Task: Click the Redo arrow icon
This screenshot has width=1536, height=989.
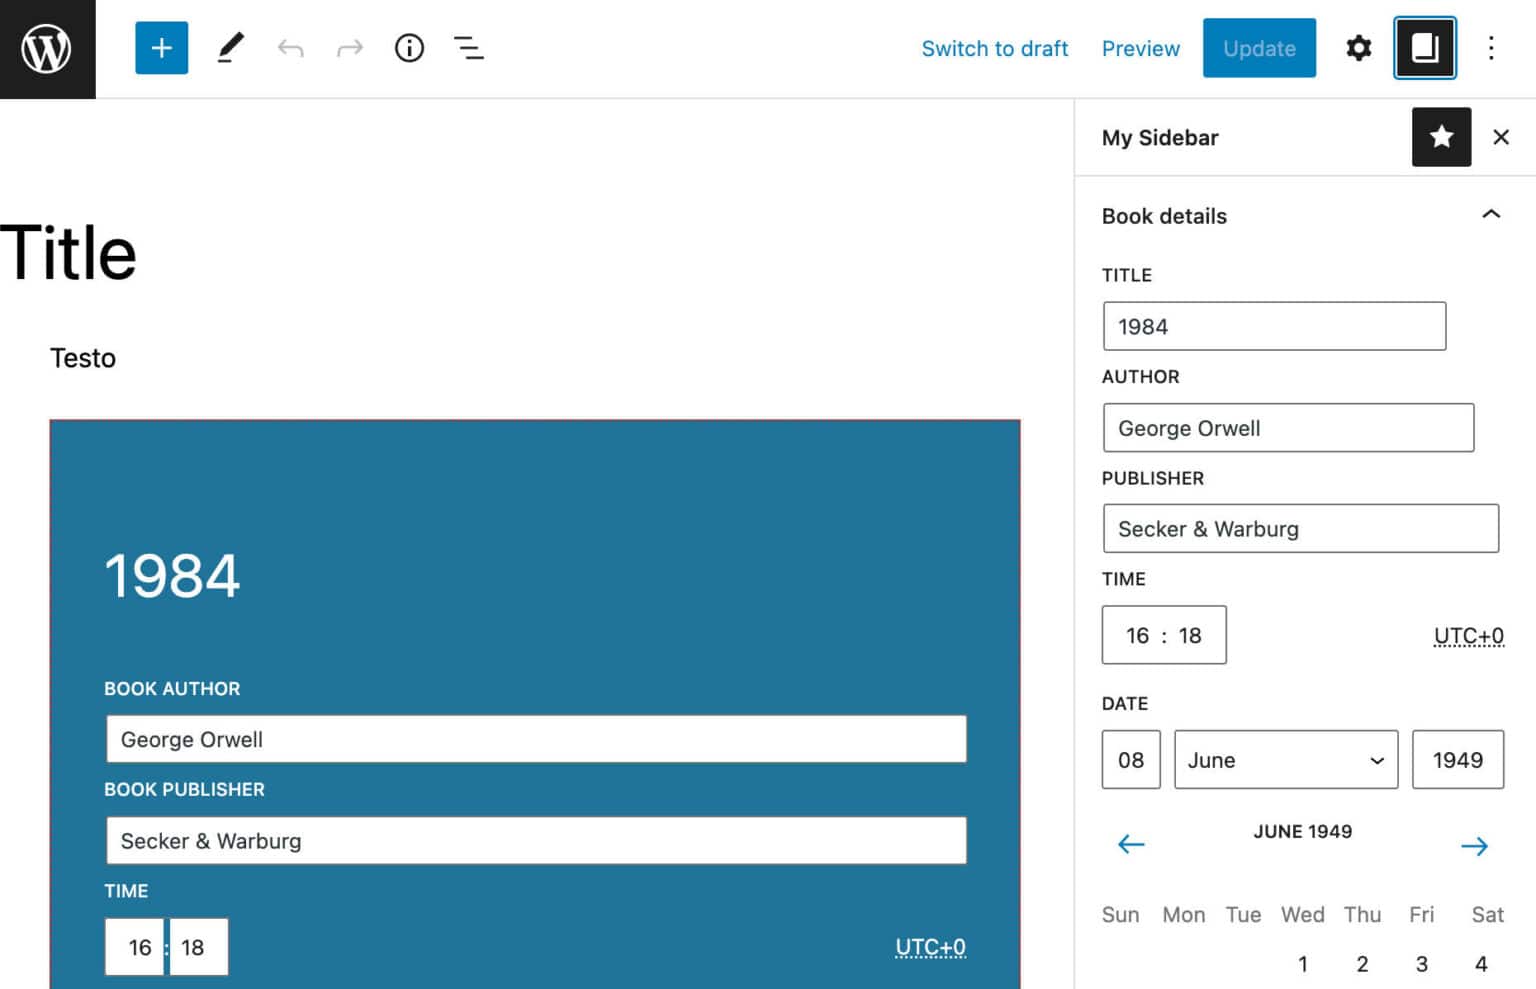Action: pos(349,47)
